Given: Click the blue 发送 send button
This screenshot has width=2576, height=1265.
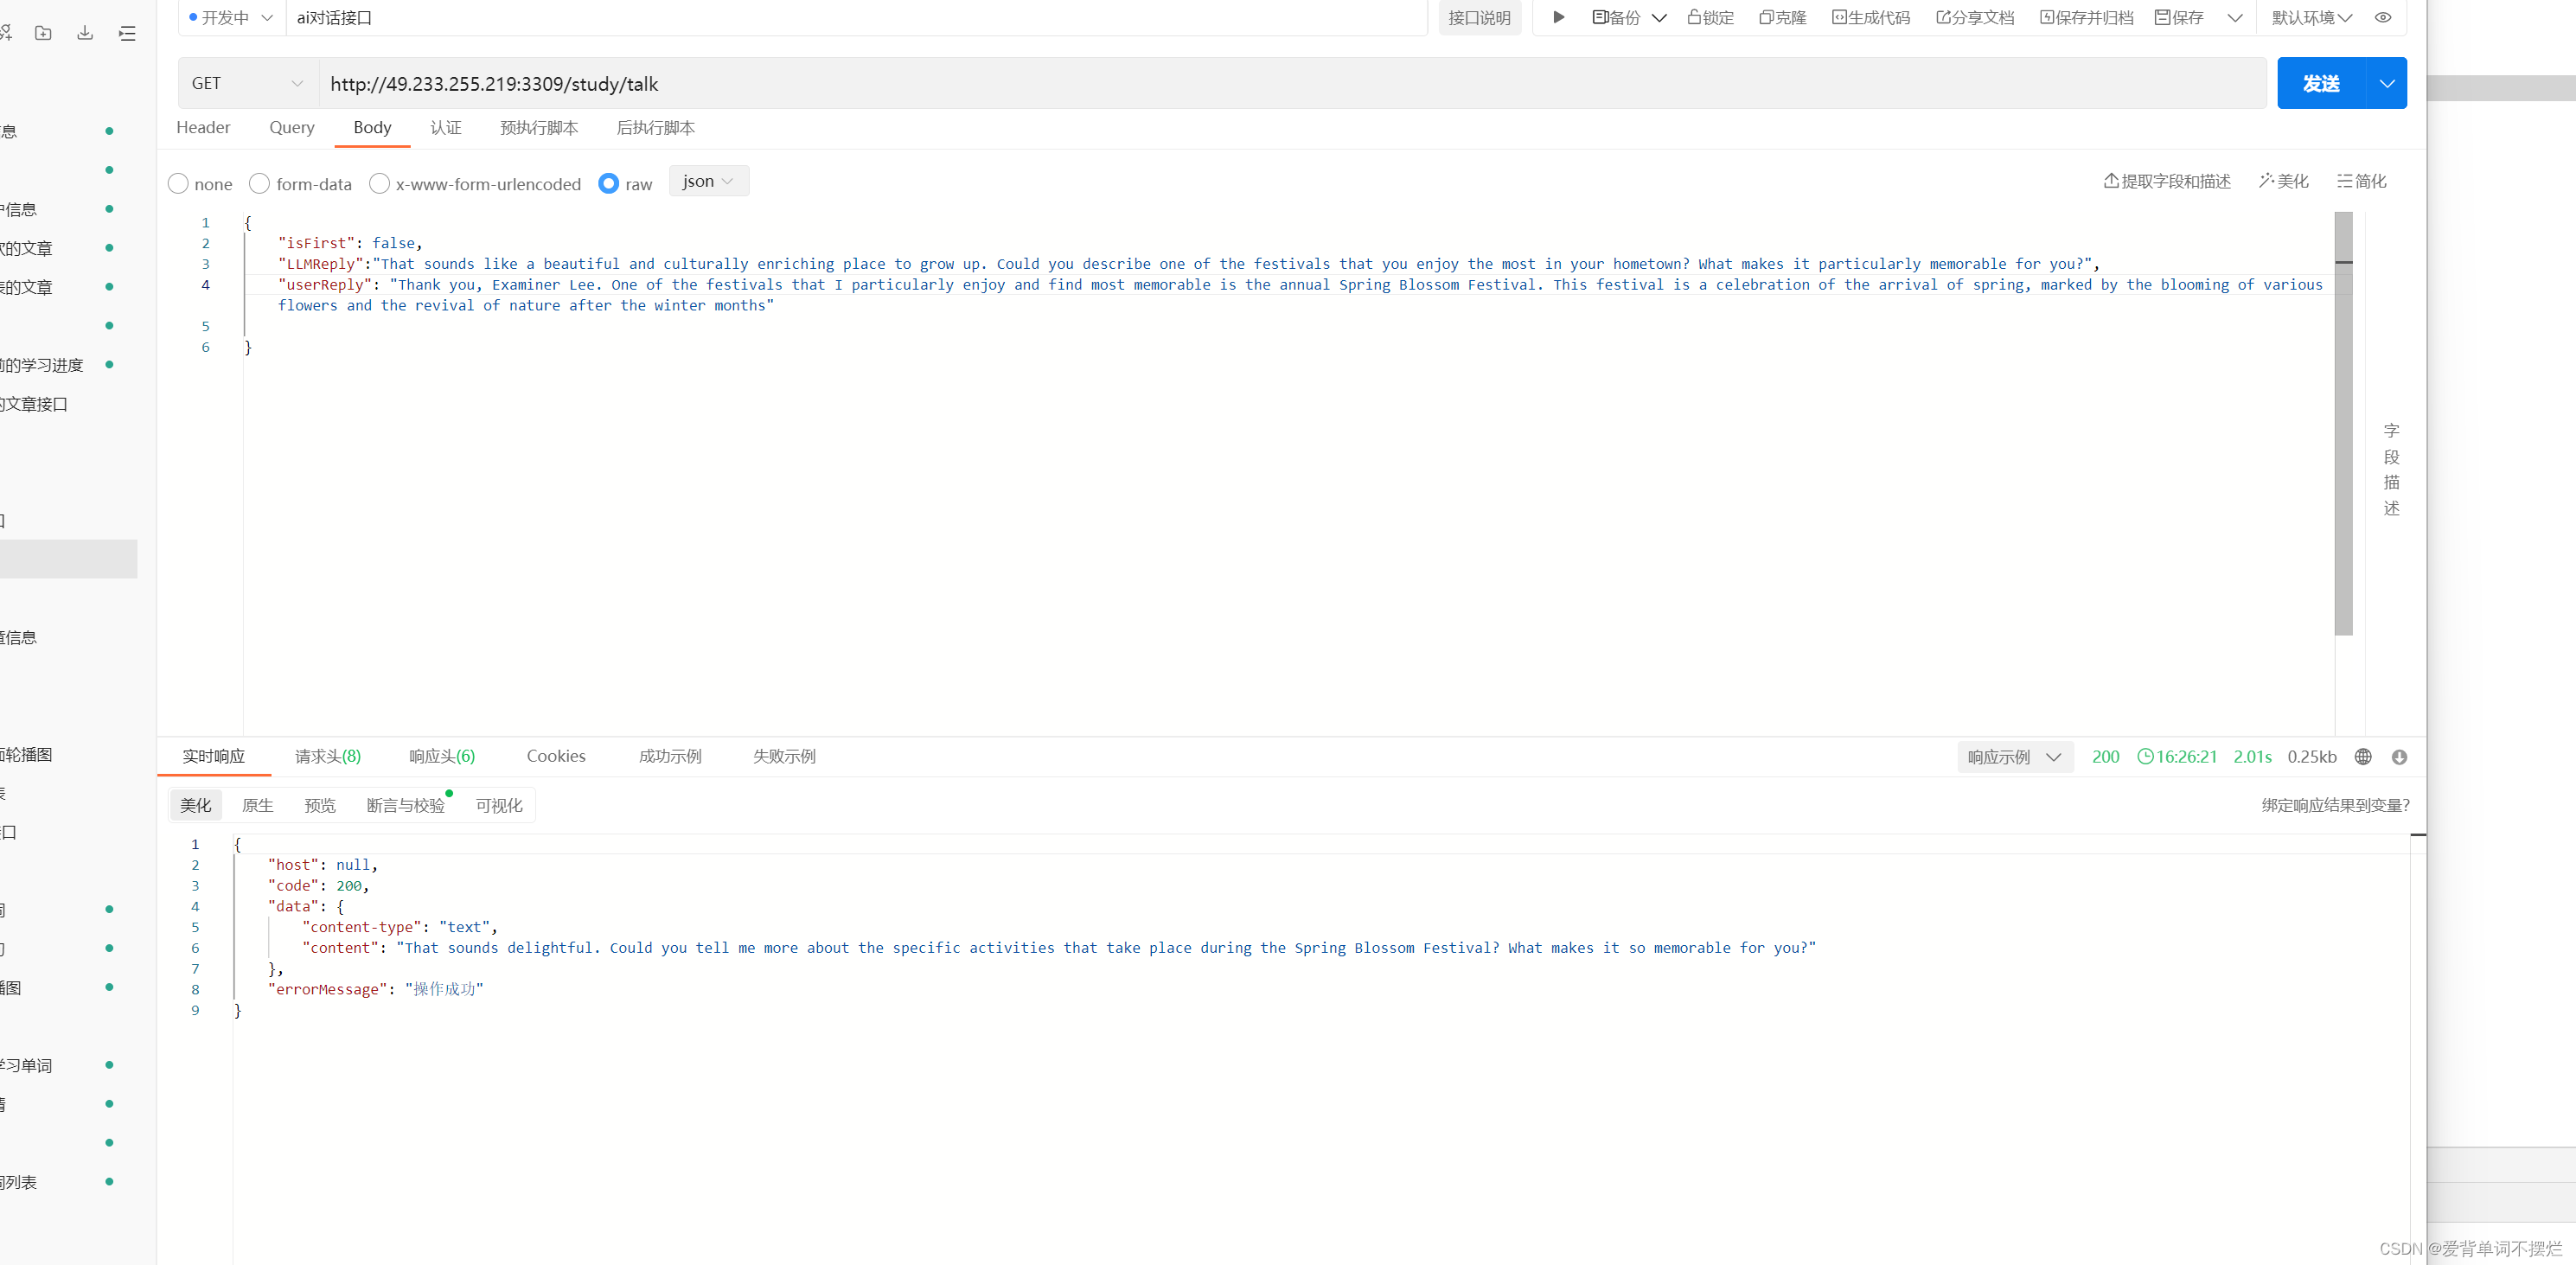Looking at the screenshot, I should click(2321, 83).
